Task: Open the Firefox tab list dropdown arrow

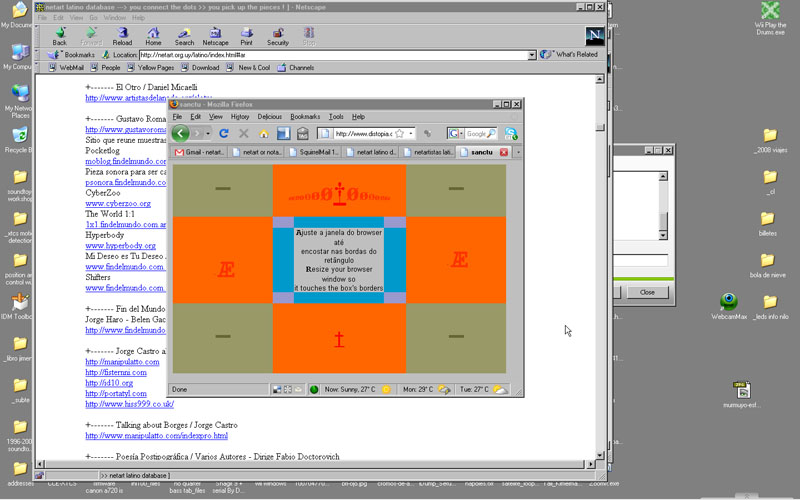Action: 518,152
